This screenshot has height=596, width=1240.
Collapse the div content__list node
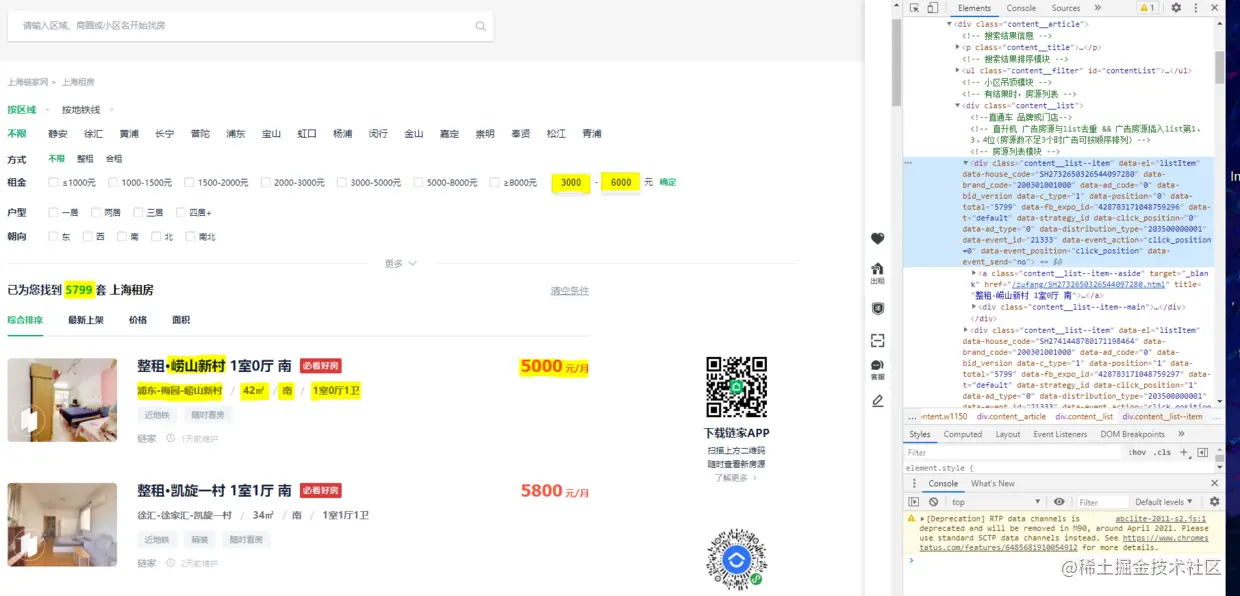[958, 105]
